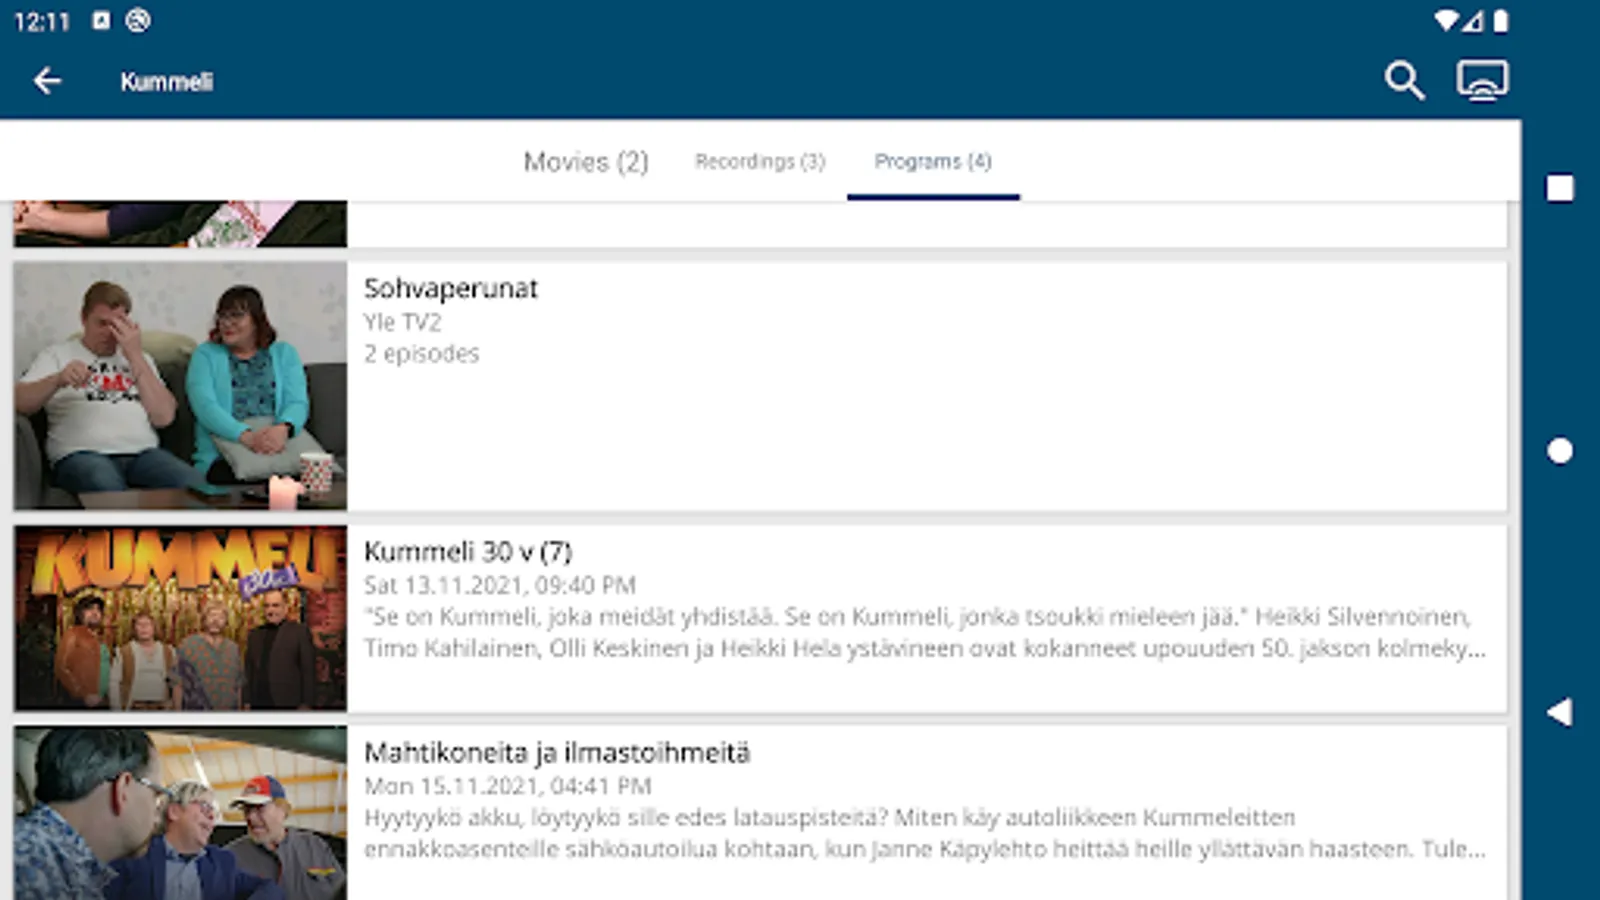Click the 2 episodes label
This screenshot has height=900, width=1600.
point(422,353)
